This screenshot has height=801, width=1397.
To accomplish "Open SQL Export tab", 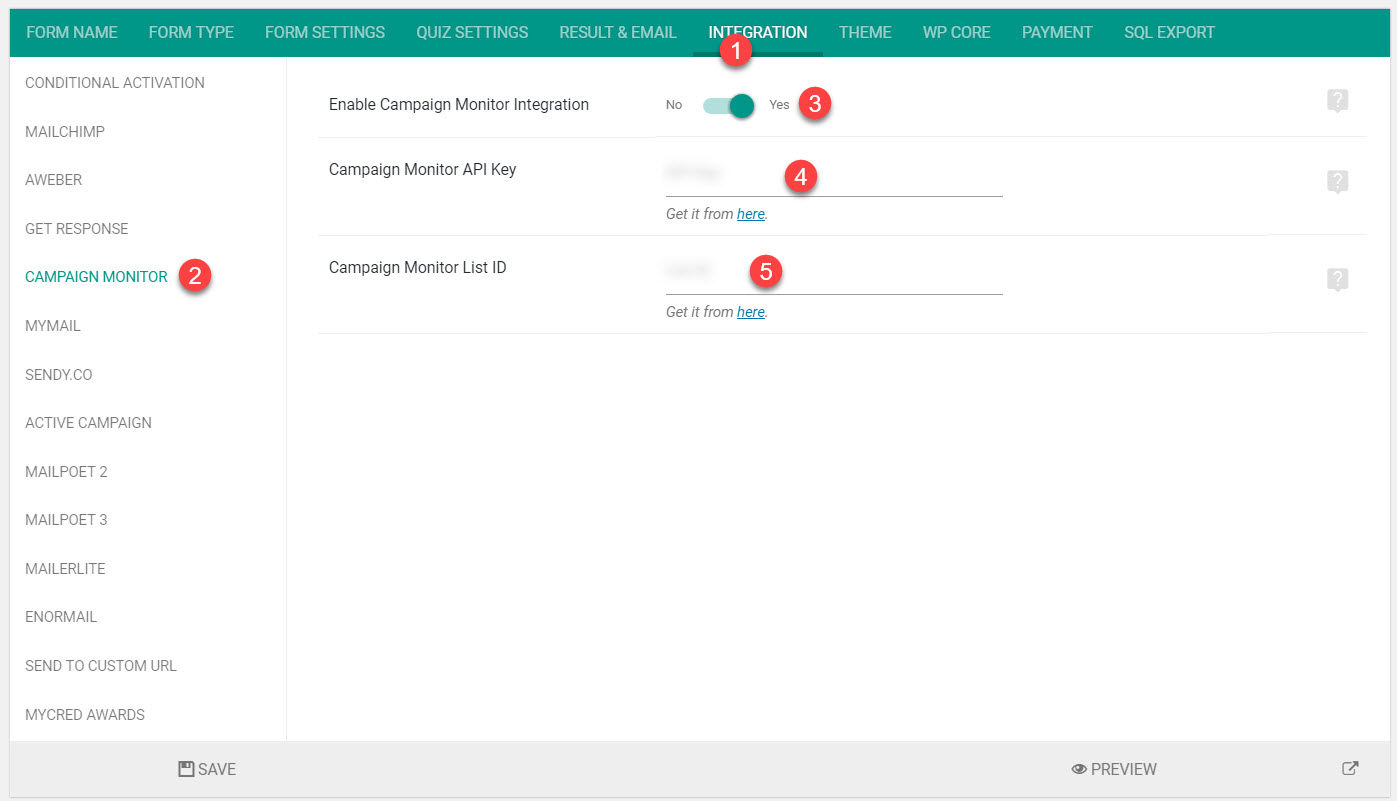I will tap(1169, 32).
